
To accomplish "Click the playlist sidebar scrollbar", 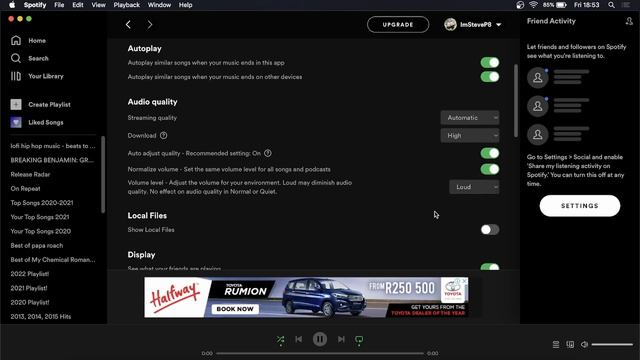I will pyautogui.click(x=103, y=174).
